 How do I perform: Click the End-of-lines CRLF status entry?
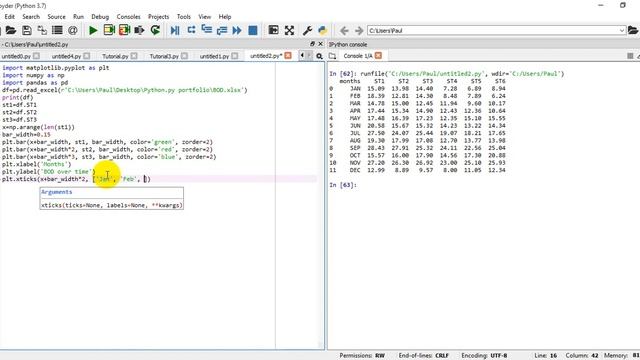423,356
